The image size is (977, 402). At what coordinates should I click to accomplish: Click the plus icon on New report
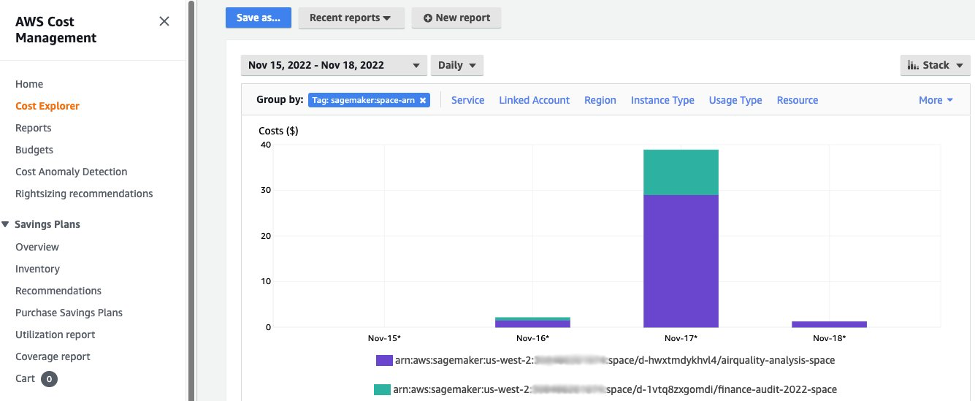point(429,18)
